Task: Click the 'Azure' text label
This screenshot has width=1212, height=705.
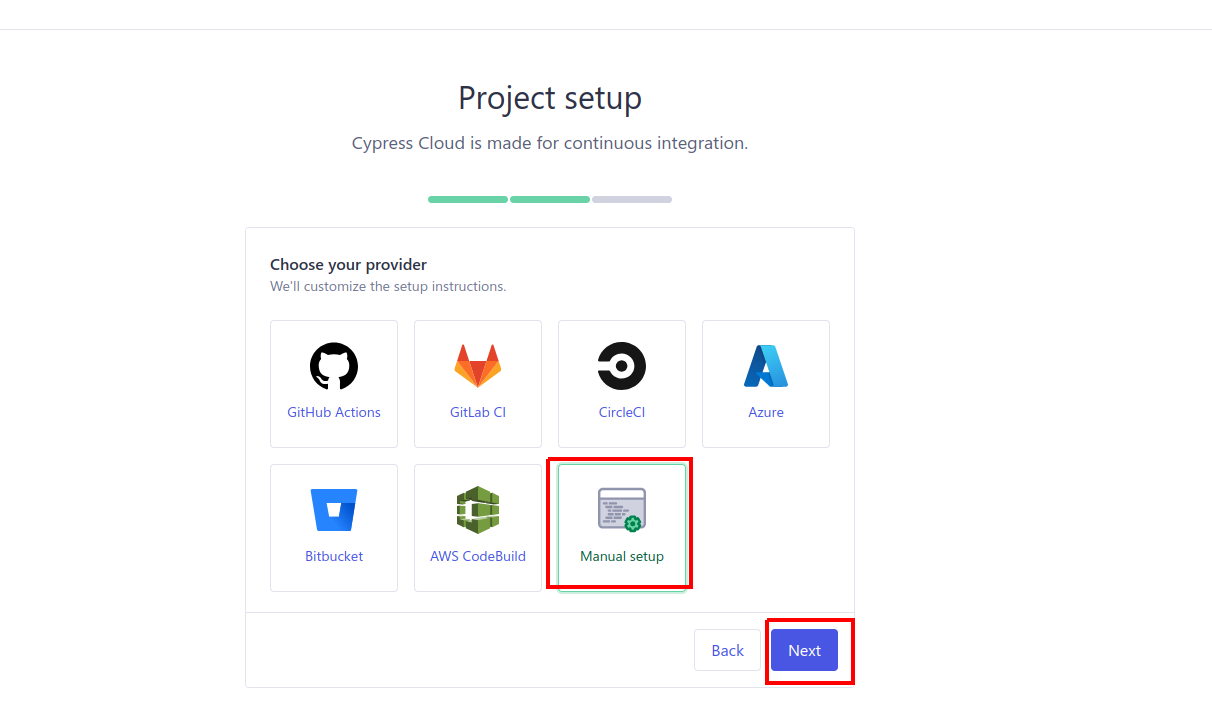Action: pos(766,412)
